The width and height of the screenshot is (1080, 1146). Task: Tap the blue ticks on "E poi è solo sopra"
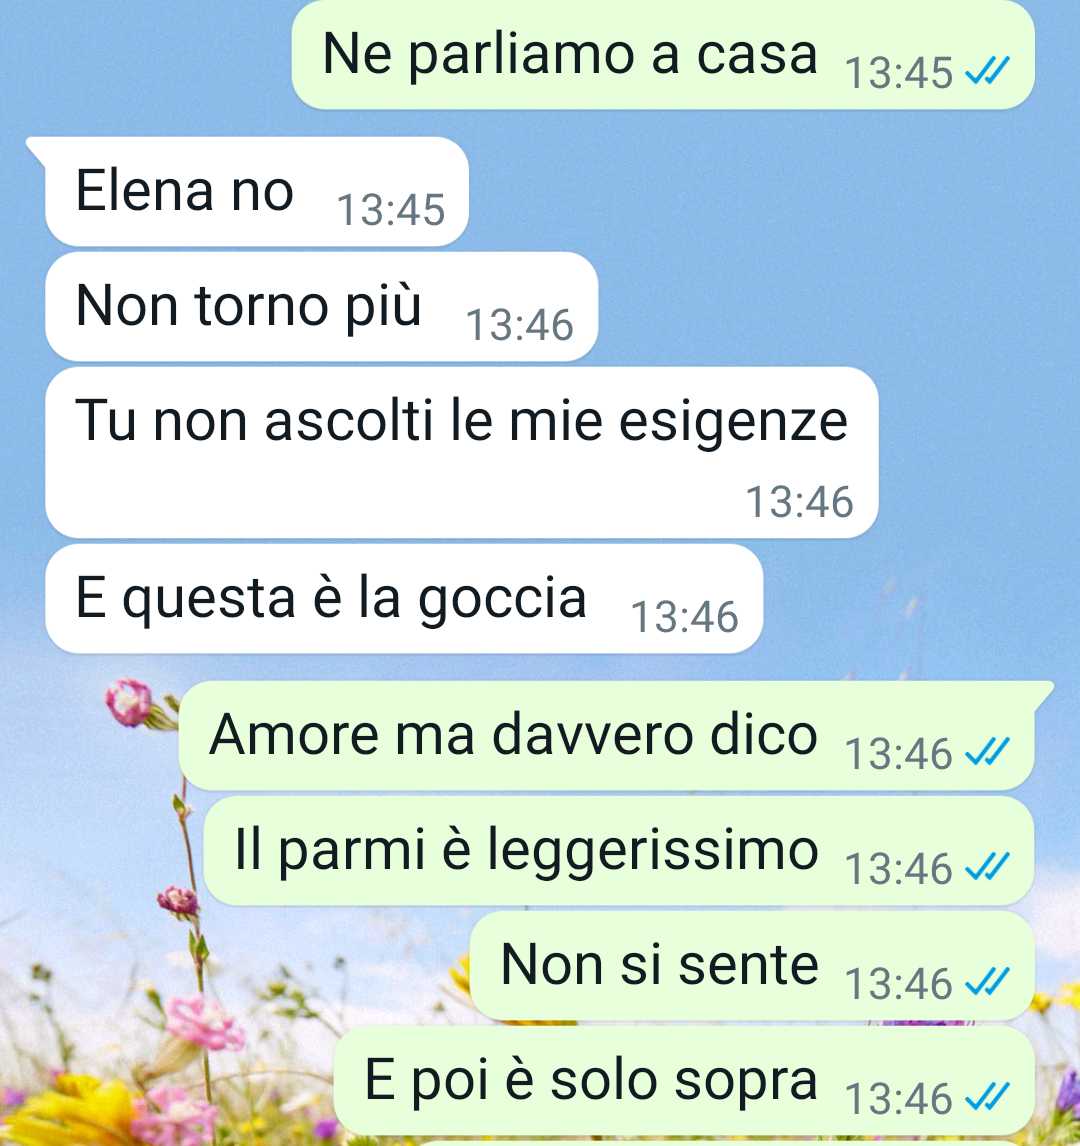point(987,1096)
